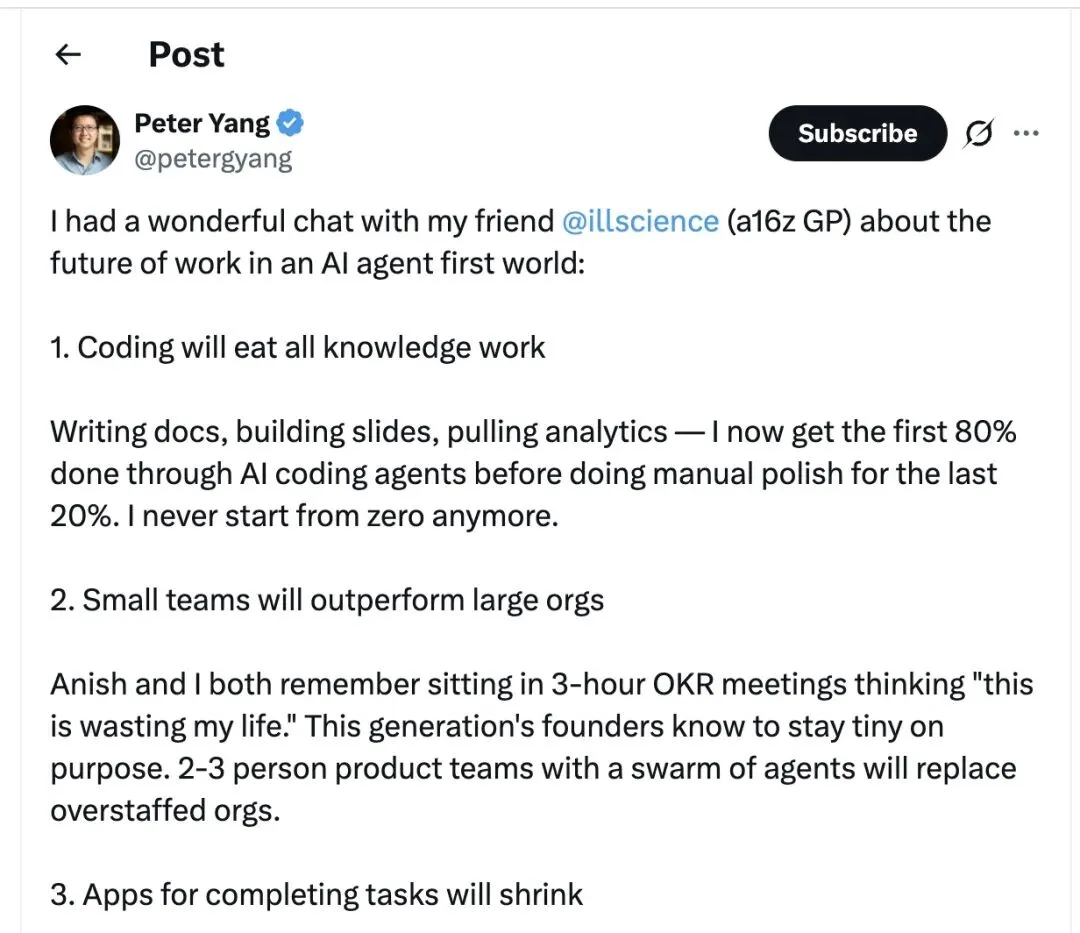Click the Peter Yang display name
This screenshot has height=933, width=1080.
[x=202, y=124]
